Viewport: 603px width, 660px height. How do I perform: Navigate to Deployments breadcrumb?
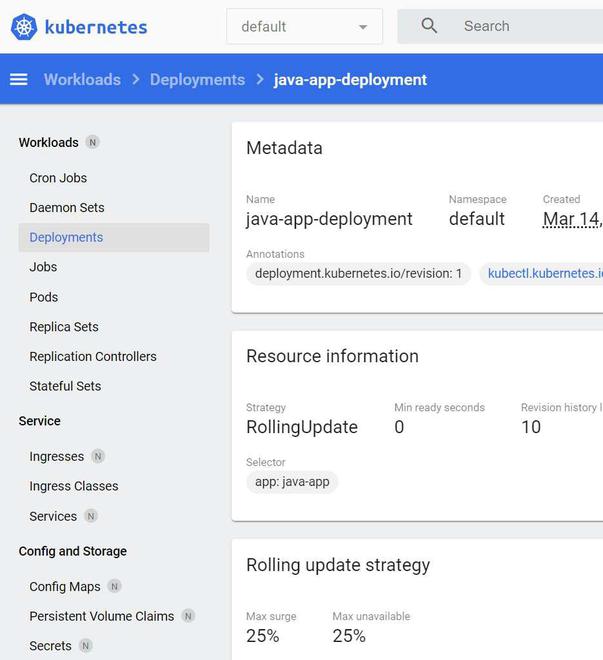(197, 80)
